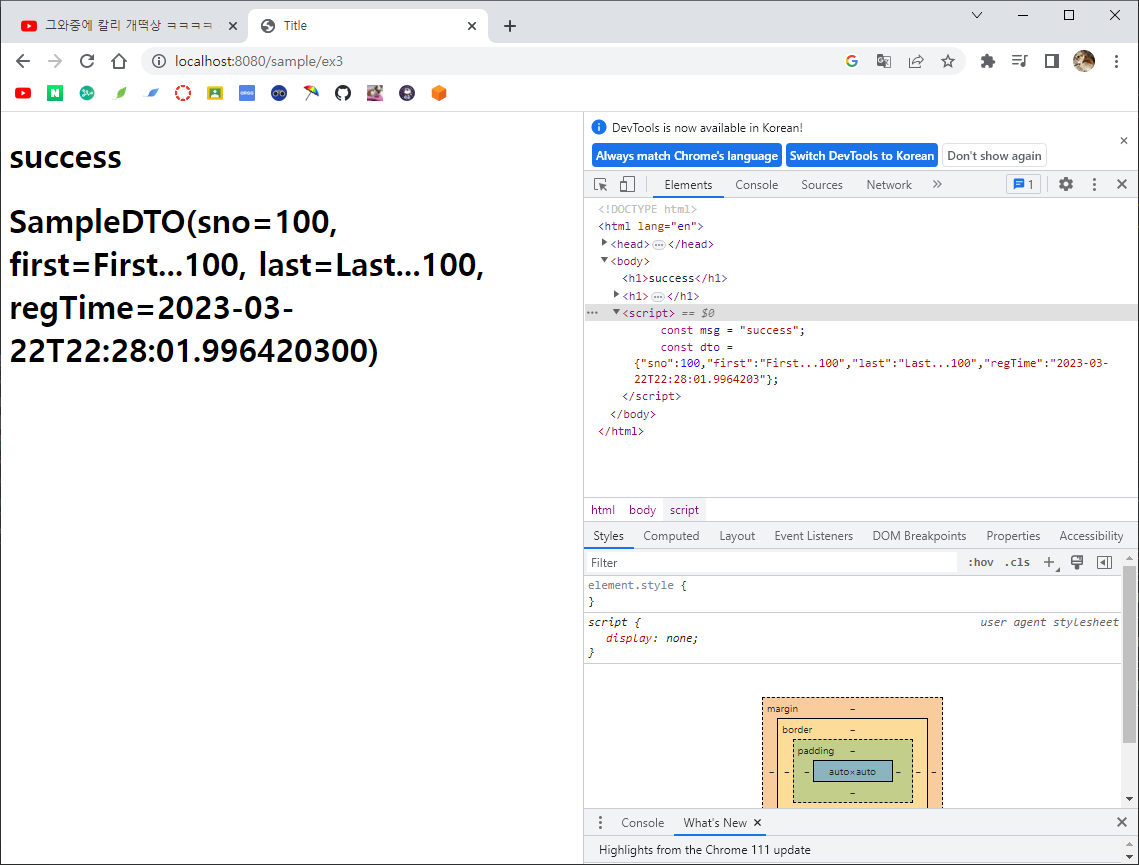The image size is (1139, 865).
Task: Open the DOM Breakpoints tab
Action: point(919,536)
